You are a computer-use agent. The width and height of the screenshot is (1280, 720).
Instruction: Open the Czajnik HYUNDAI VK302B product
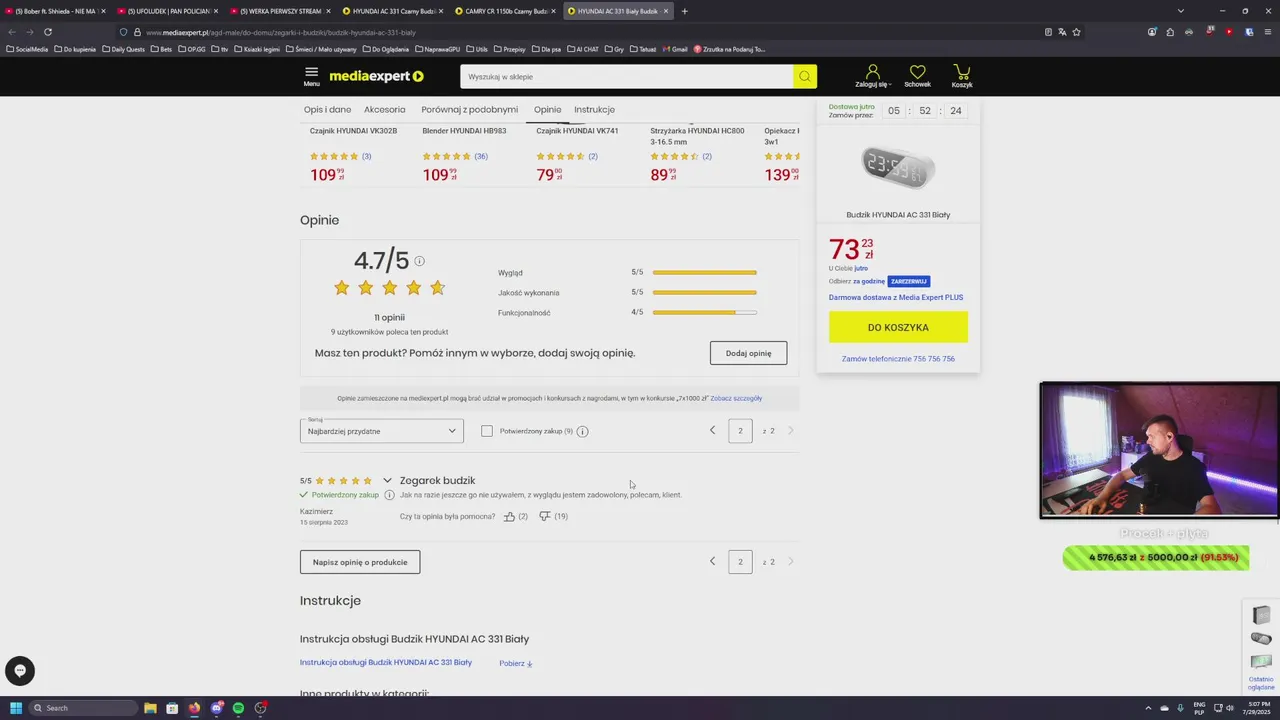[353, 131]
